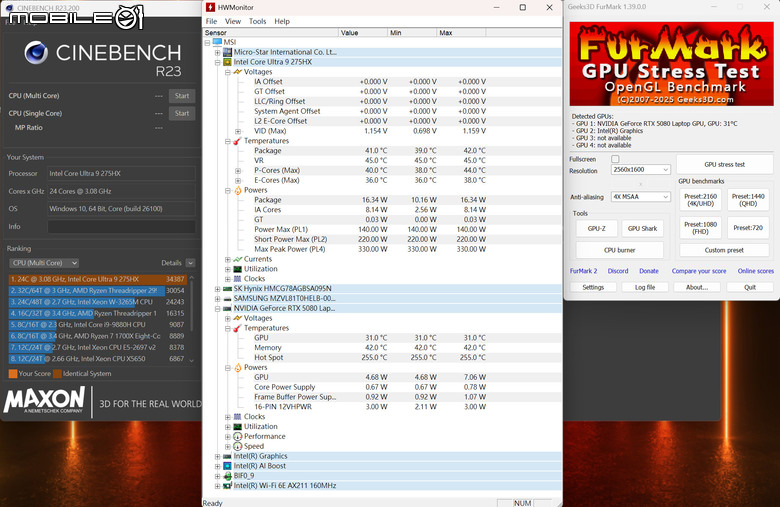Expand the Micro-Star International node
The width and height of the screenshot is (780, 507).
(217, 52)
